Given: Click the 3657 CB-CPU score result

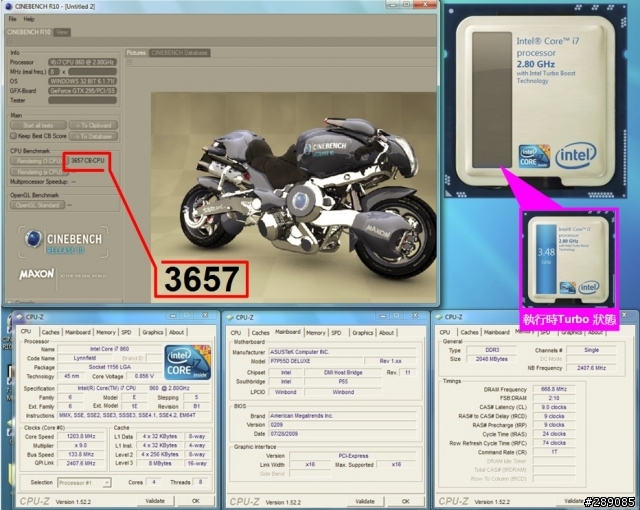Looking at the screenshot, I should click(x=87, y=160).
